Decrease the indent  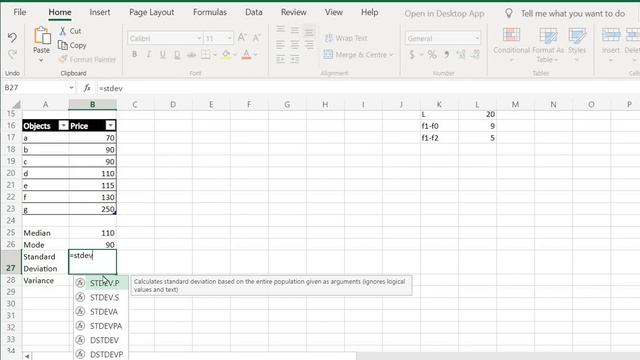click(x=280, y=60)
